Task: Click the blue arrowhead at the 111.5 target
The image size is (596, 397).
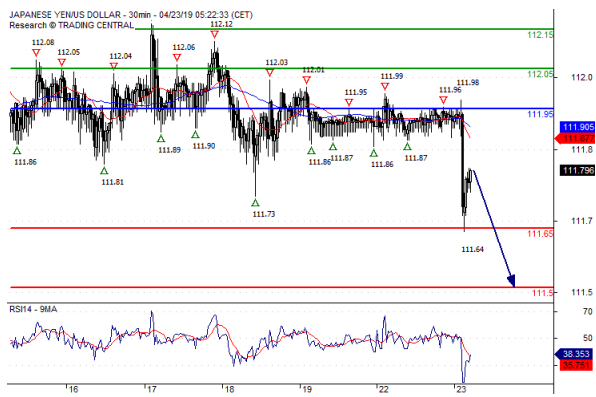Action: [512, 281]
